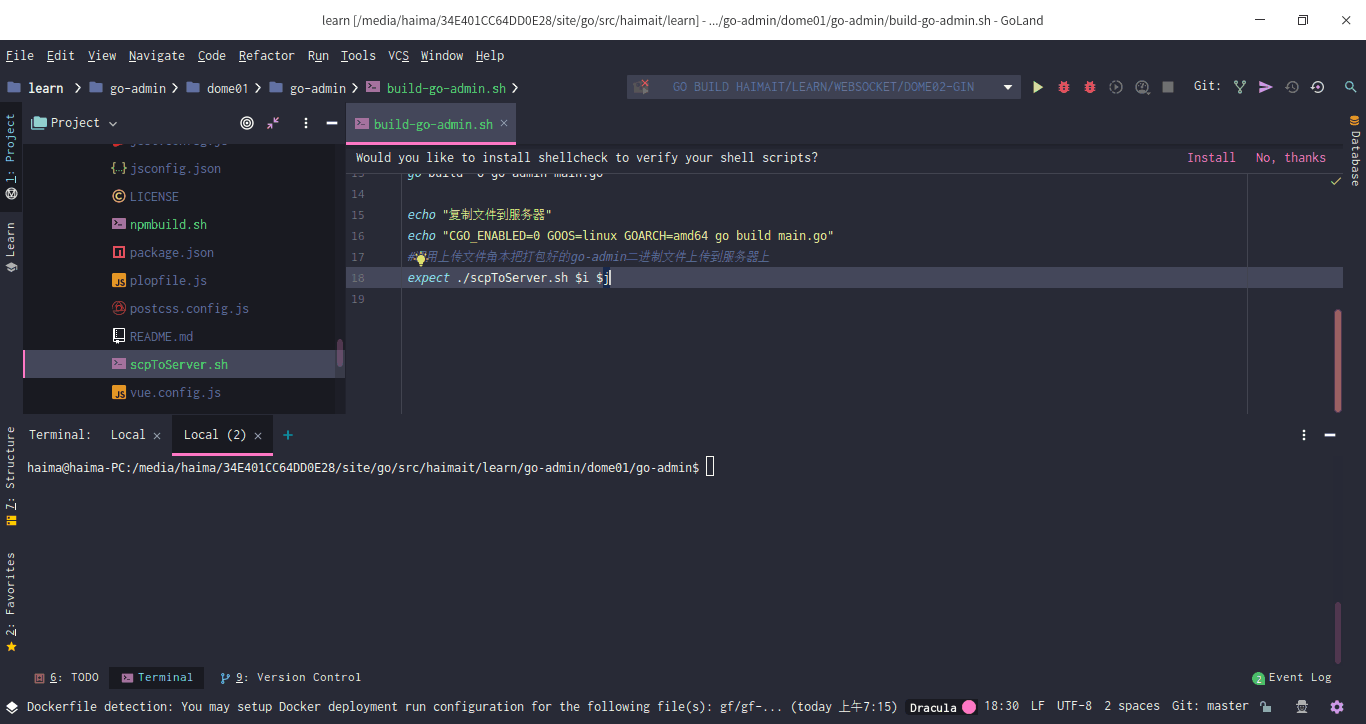Image resolution: width=1366 pixels, height=724 pixels.
Task: Add a new terminal tab with plus
Action: click(288, 435)
